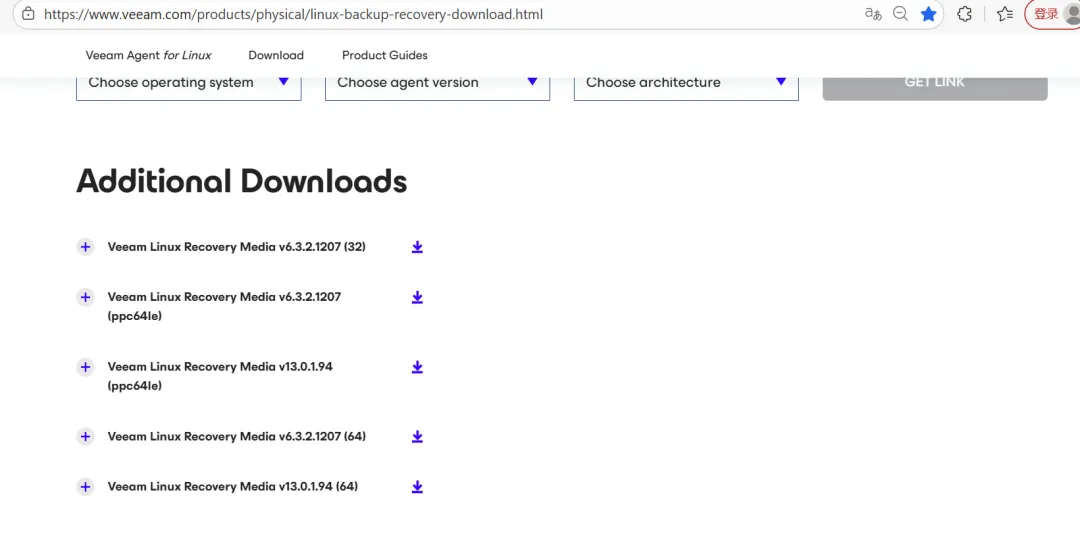Go to the Download navigation item

tap(276, 55)
